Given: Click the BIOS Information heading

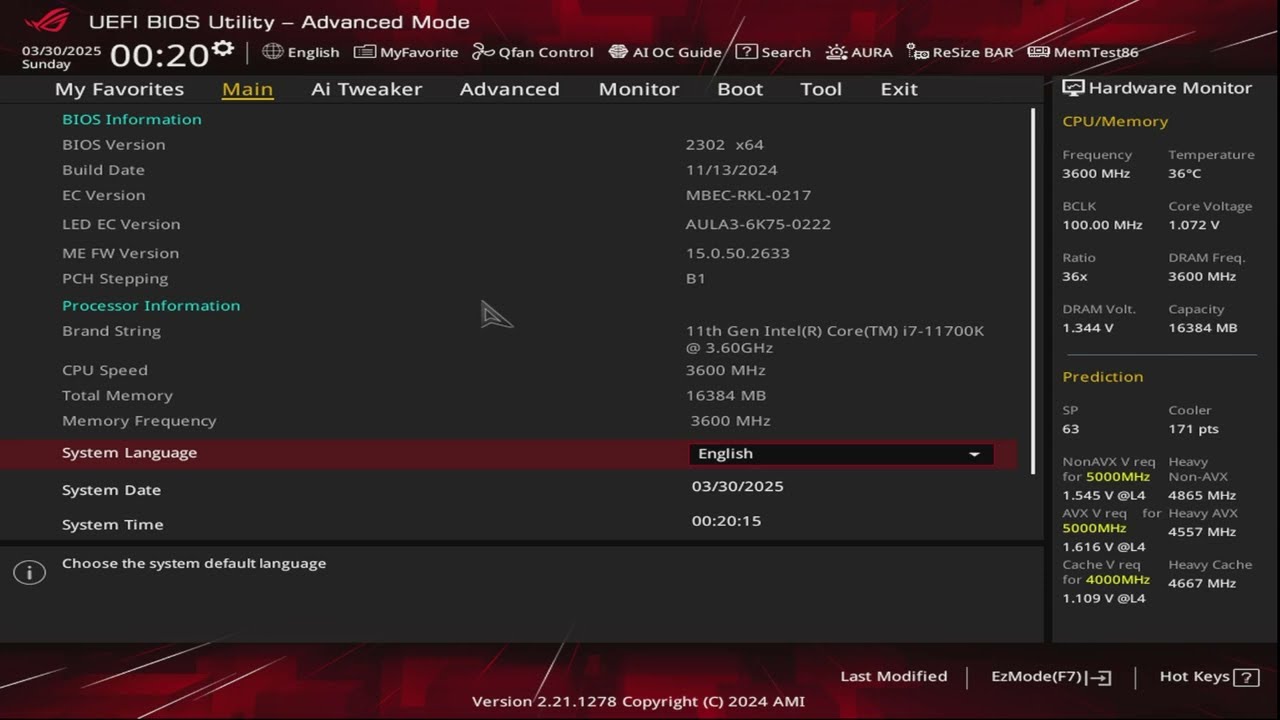Looking at the screenshot, I should 132,119.
